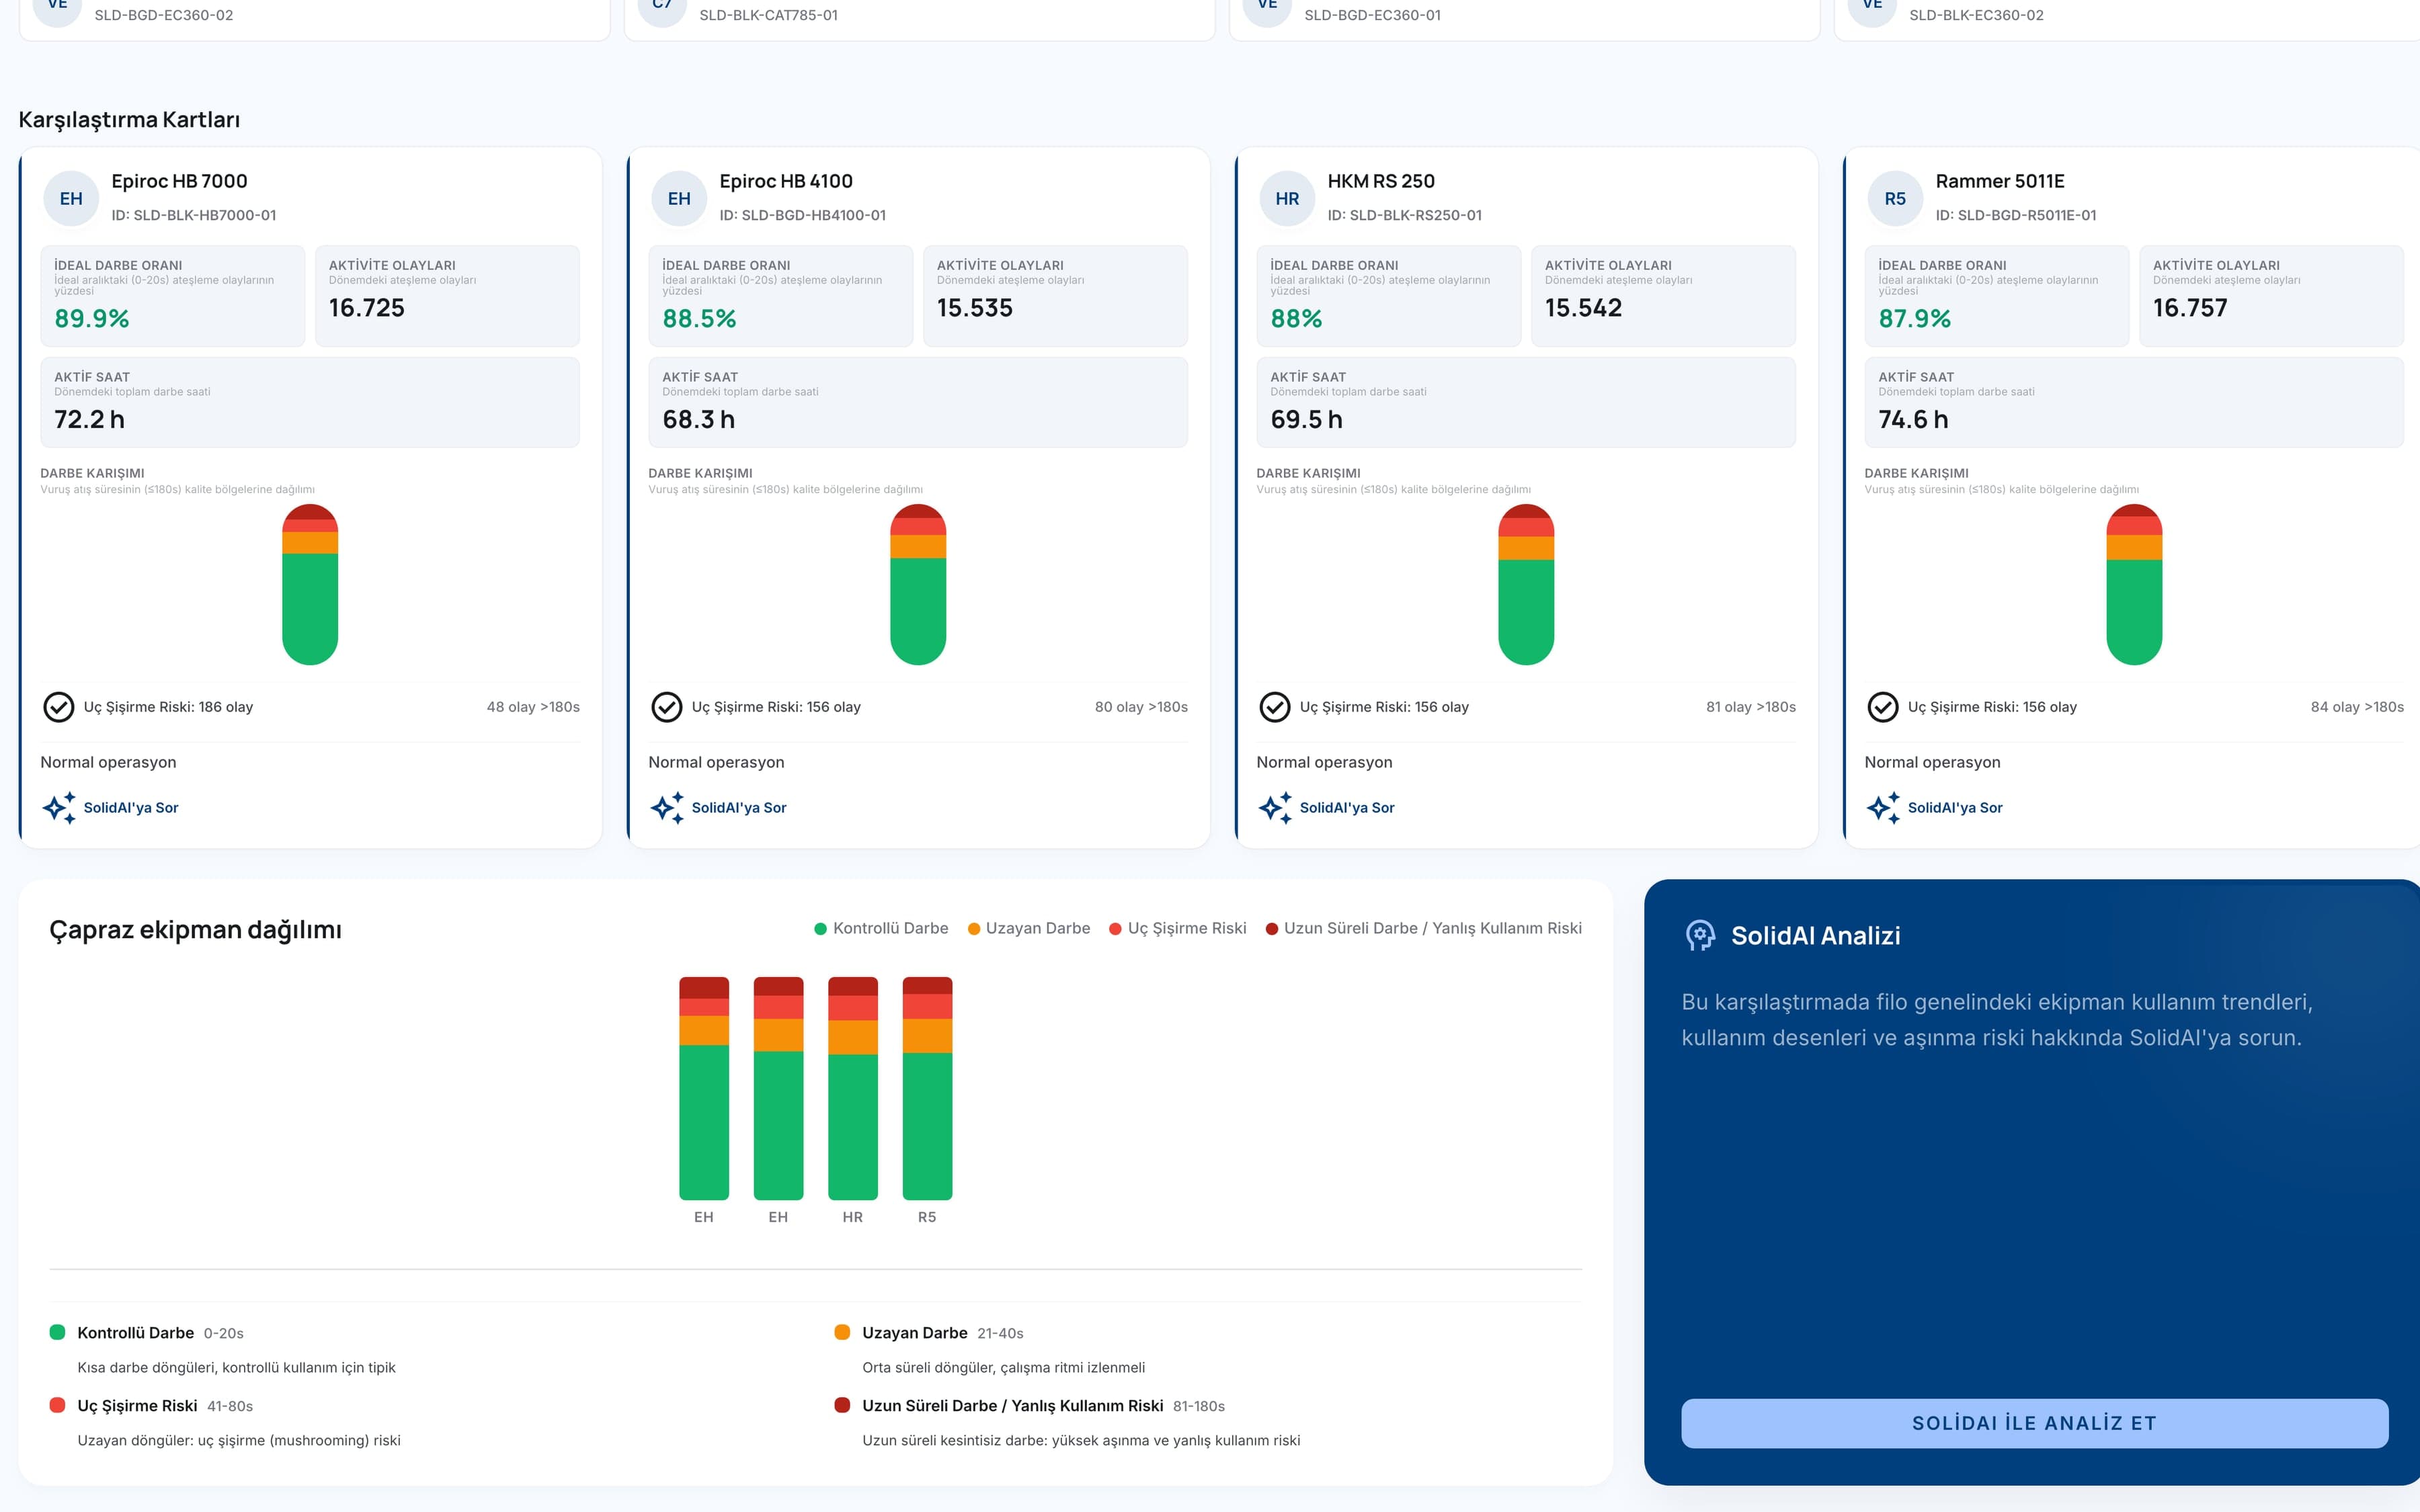This screenshot has height=1512, width=2420.
Task: Click the Uç Şişirme Riski: 186 olay text
Action: click(168, 707)
